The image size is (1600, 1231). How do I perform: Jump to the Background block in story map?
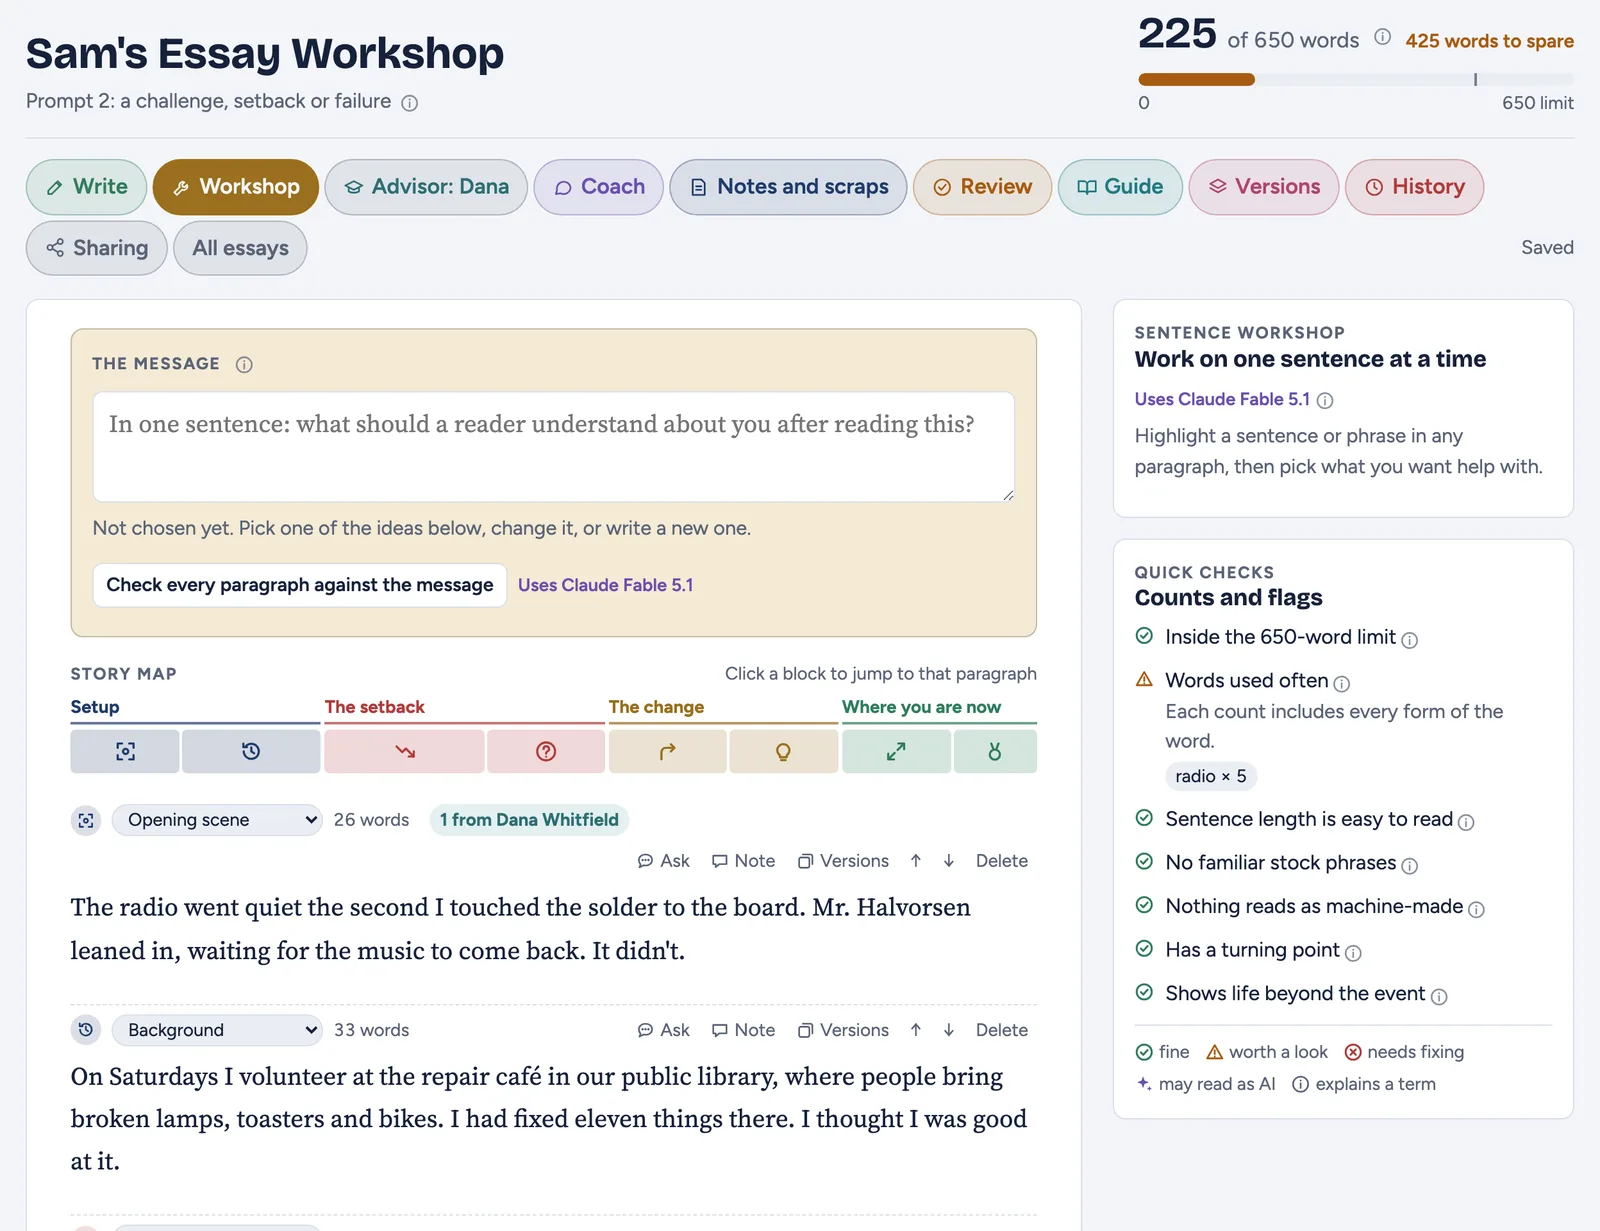(251, 751)
